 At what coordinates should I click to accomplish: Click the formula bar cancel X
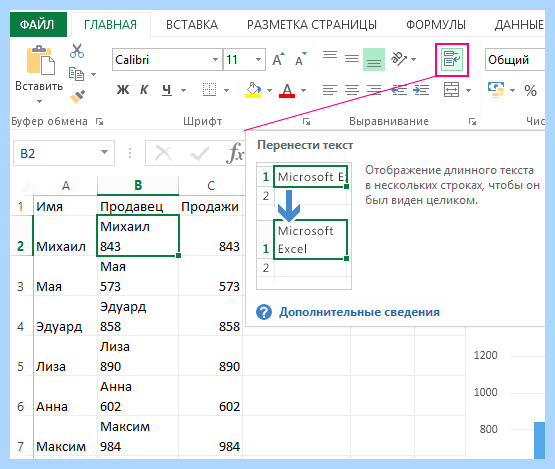[163, 154]
